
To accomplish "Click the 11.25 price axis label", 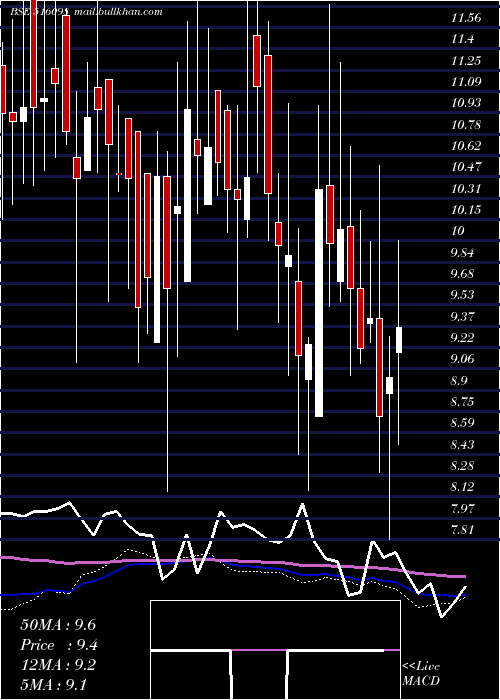I will [466, 61].
